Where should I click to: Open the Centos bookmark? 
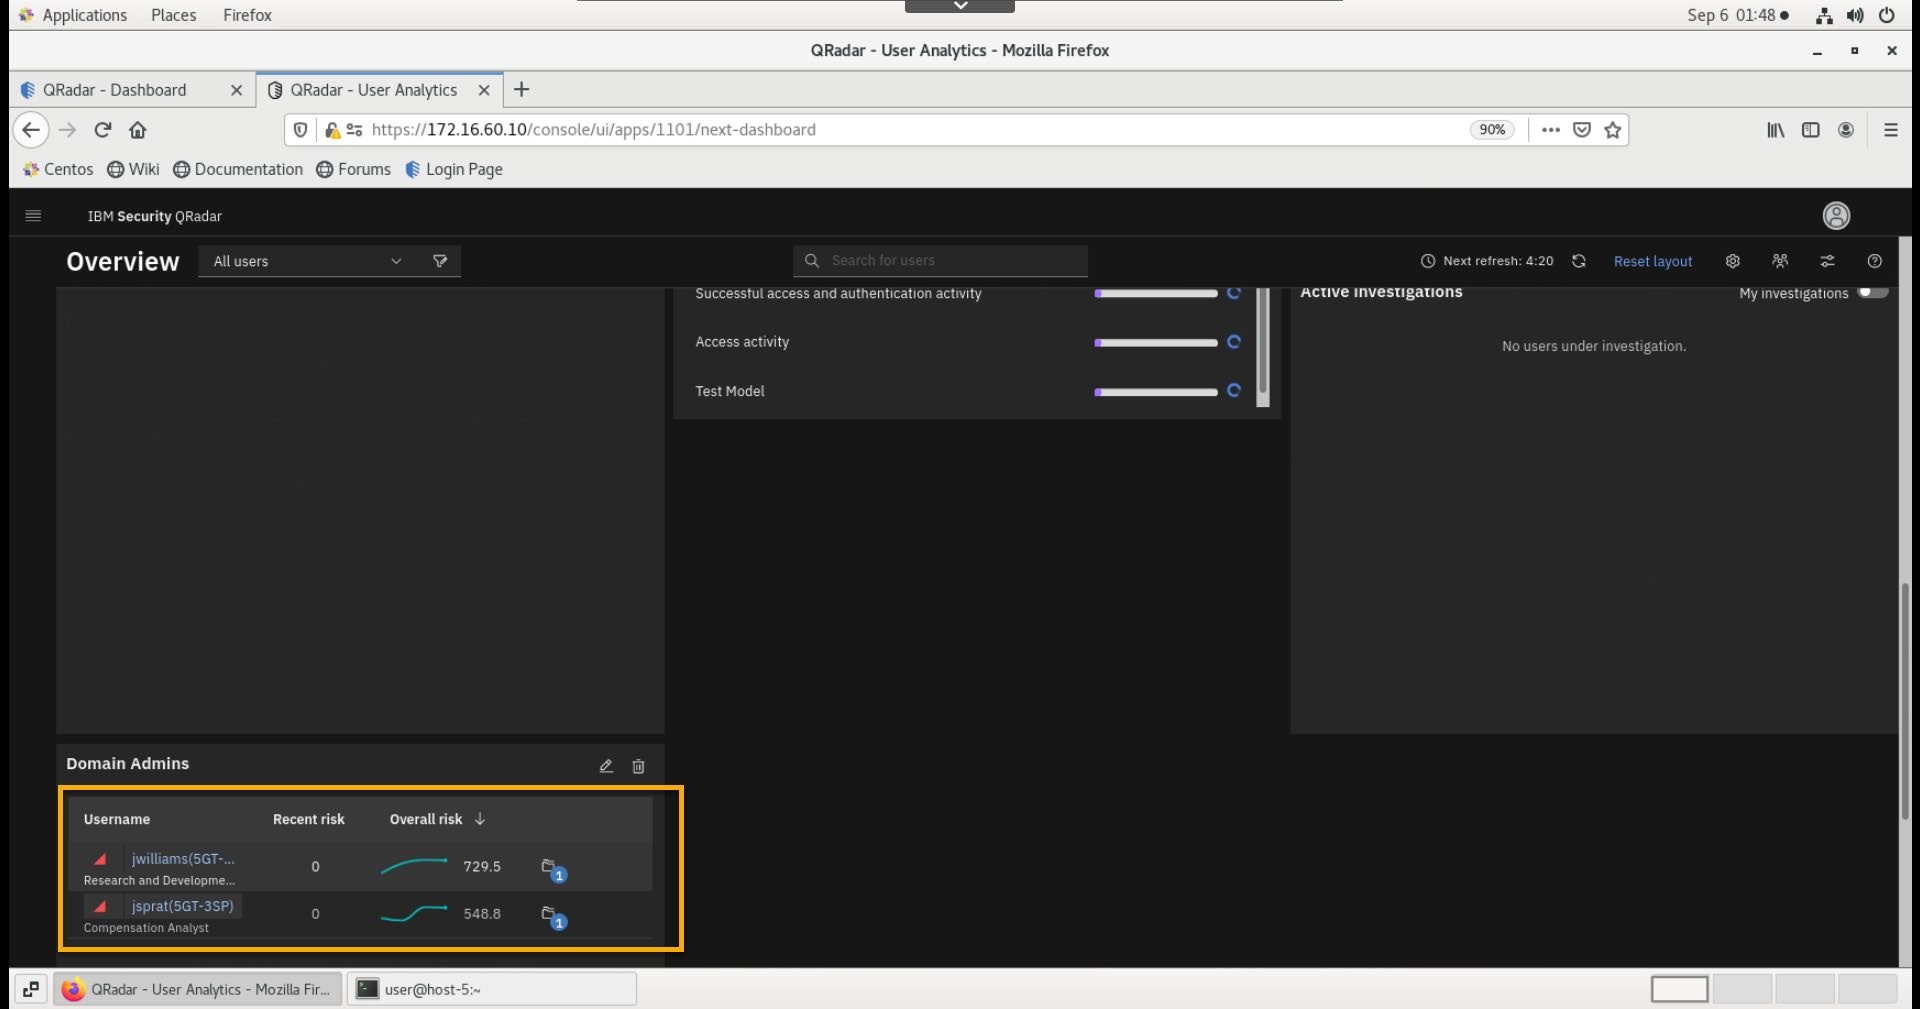coord(58,169)
